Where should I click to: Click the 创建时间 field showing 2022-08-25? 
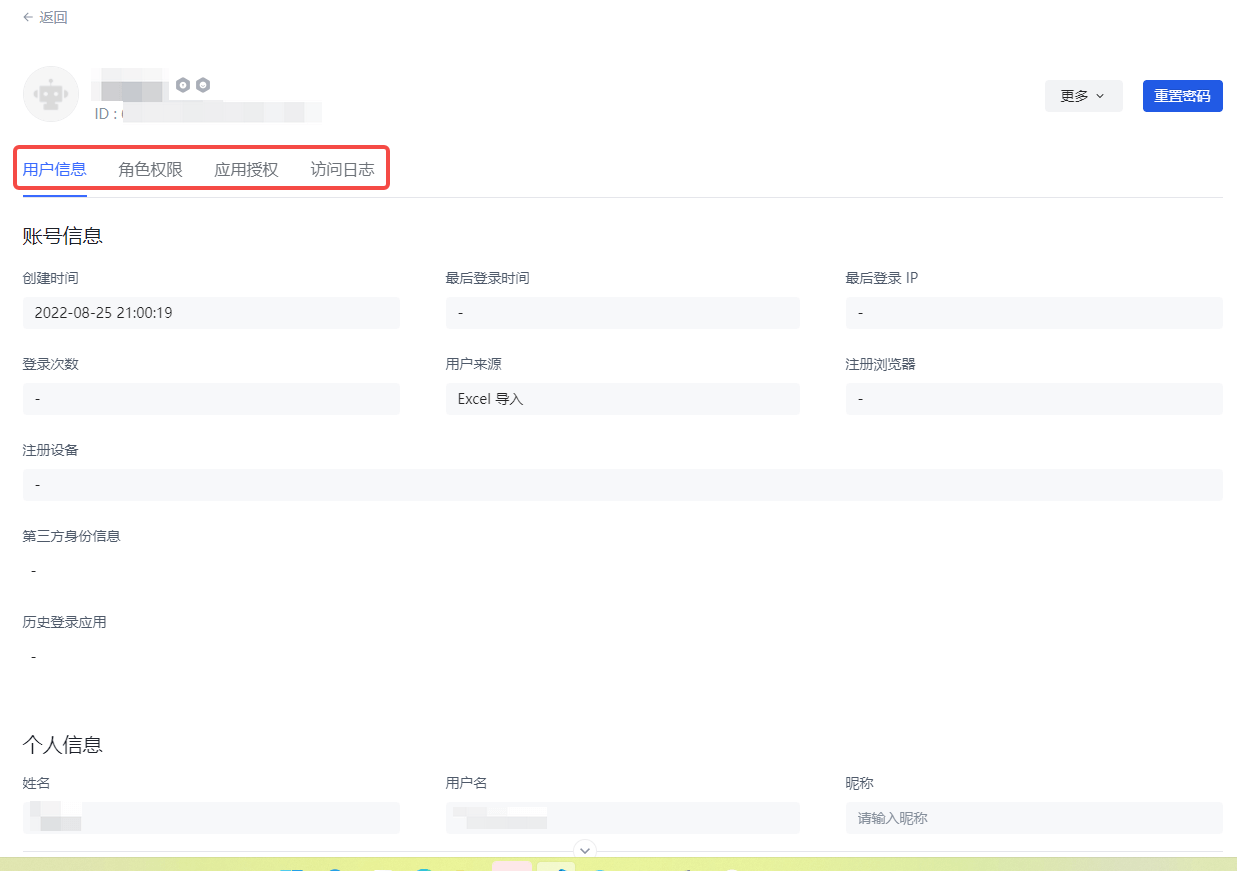[211, 313]
